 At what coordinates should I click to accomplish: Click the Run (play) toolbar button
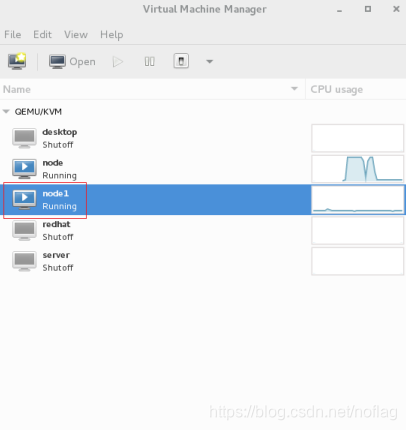pos(118,62)
